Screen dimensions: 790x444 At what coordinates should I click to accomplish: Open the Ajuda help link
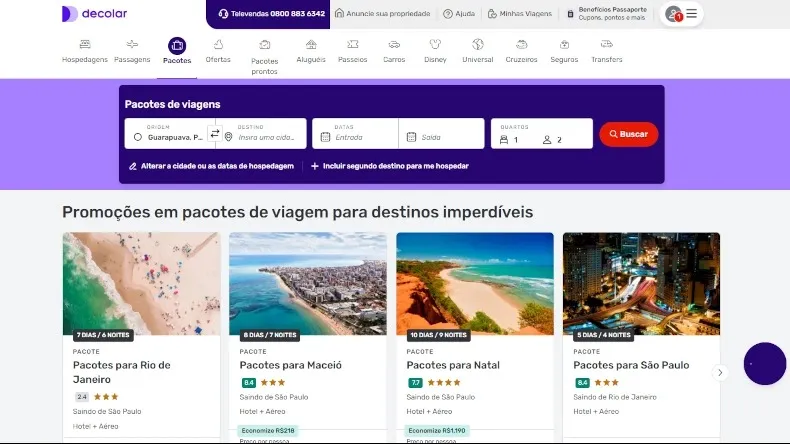(458, 14)
